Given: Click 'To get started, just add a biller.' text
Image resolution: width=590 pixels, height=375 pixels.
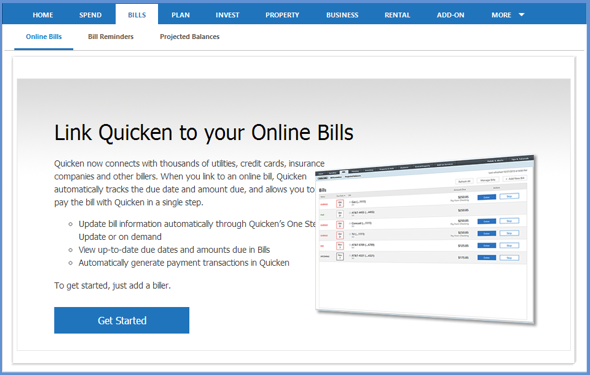Looking at the screenshot, I should pyautogui.click(x=112, y=285).
